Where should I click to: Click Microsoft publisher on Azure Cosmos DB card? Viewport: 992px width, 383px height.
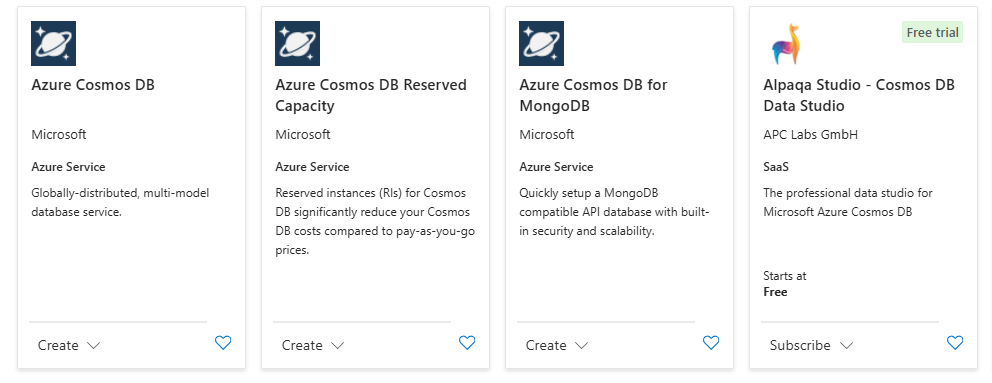click(x=59, y=134)
